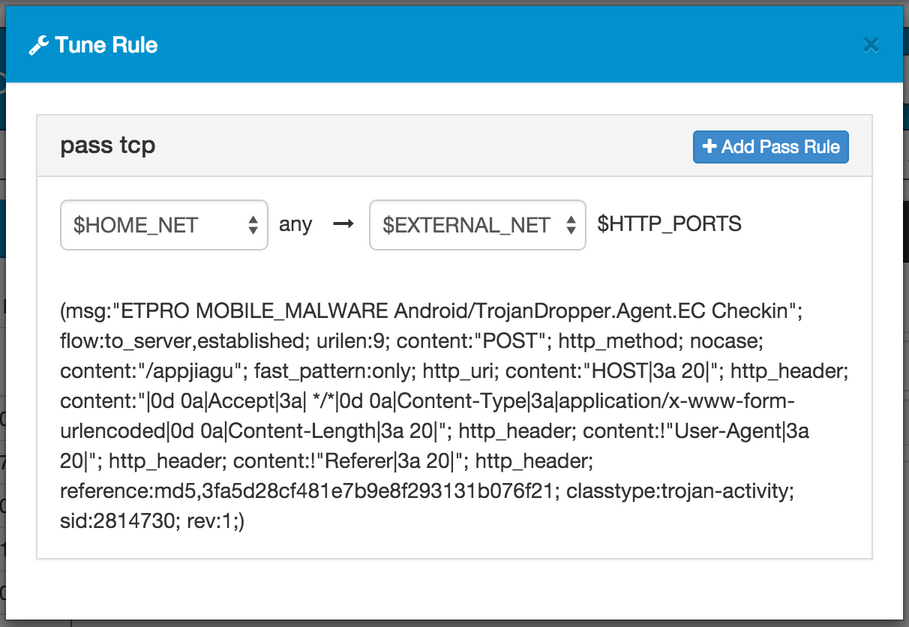Image resolution: width=909 pixels, height=627 pixels.
Task: Click the Add Pass Rule button
Action: coord(770,146)
